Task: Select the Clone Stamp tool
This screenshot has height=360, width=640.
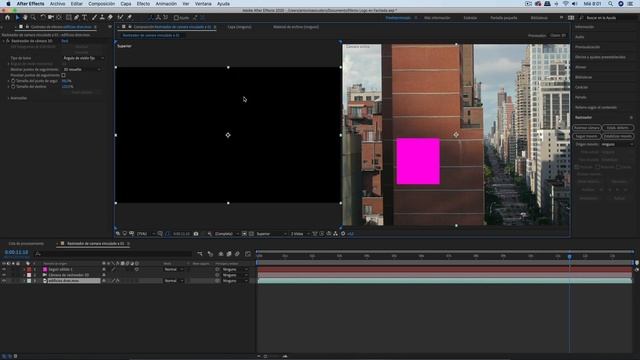Action: [102, 18]
